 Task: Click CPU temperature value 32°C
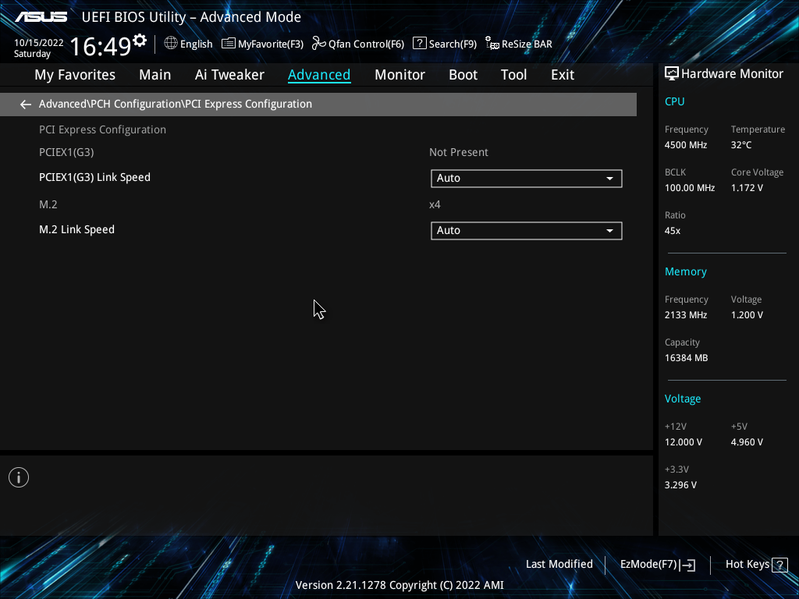[741, 145]
